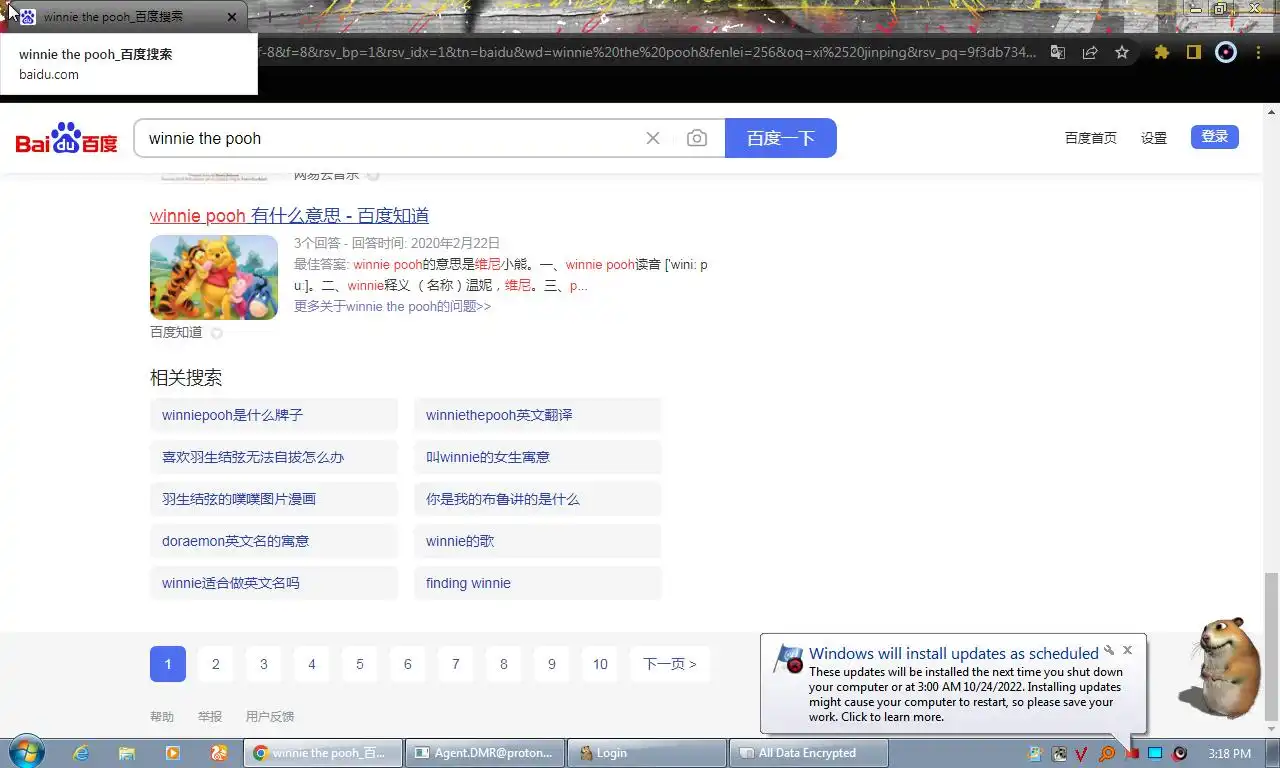
Task: Click the 百度一下 search button
Action: click(x=781, y=138)
